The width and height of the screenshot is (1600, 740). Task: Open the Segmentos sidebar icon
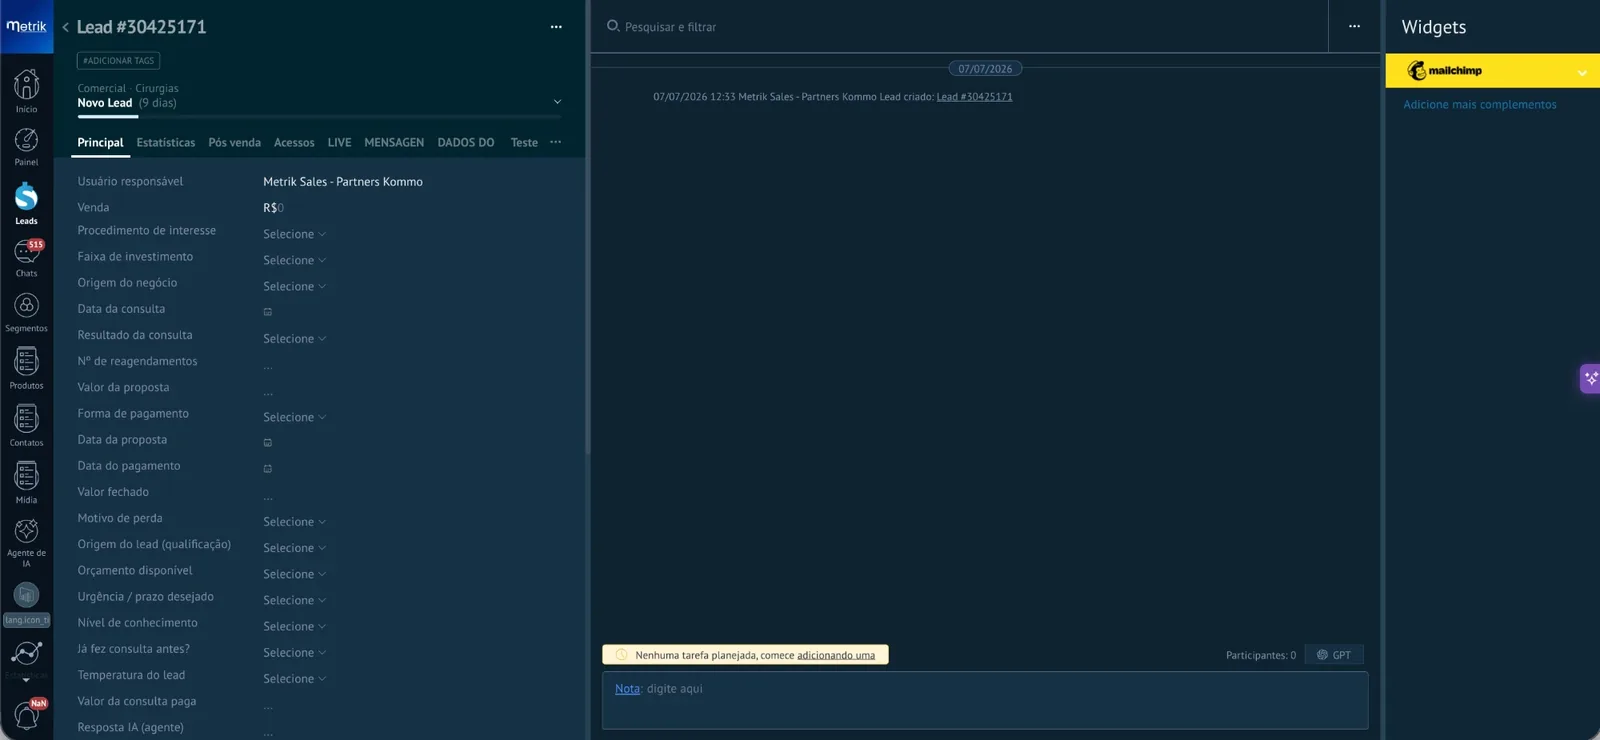click(x=26, y=312)
